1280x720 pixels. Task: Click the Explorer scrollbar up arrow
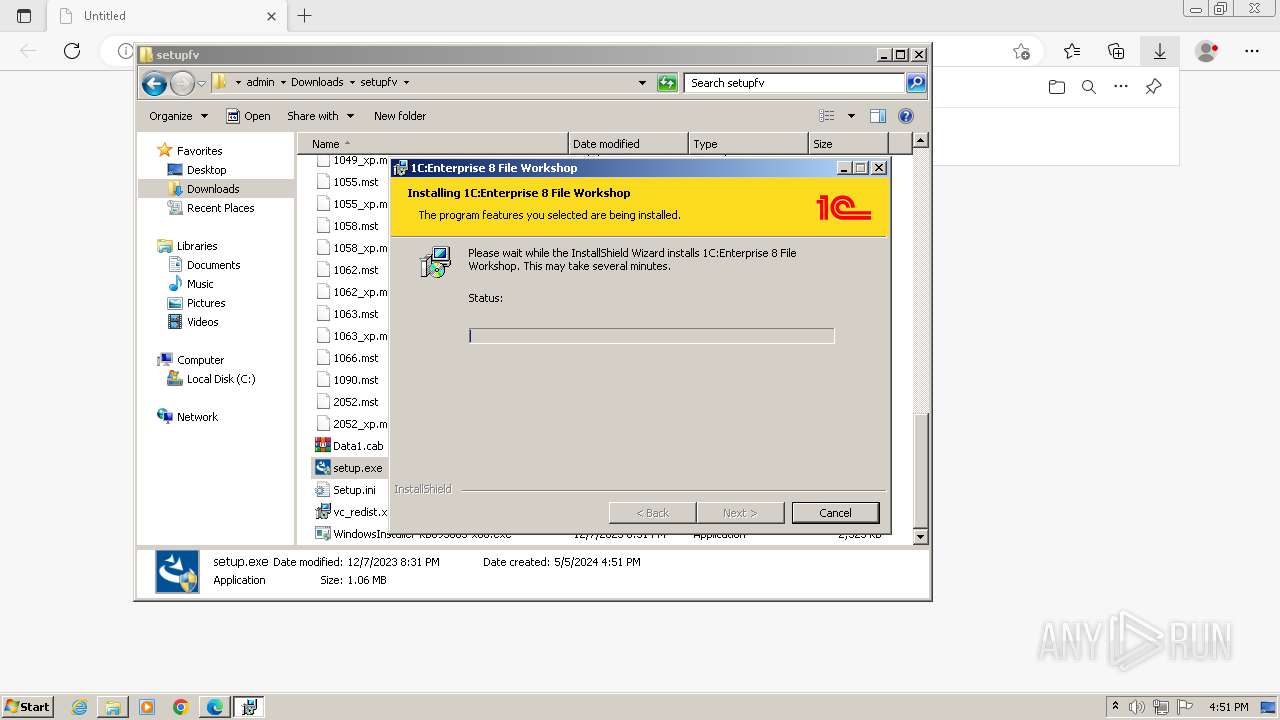921,141
